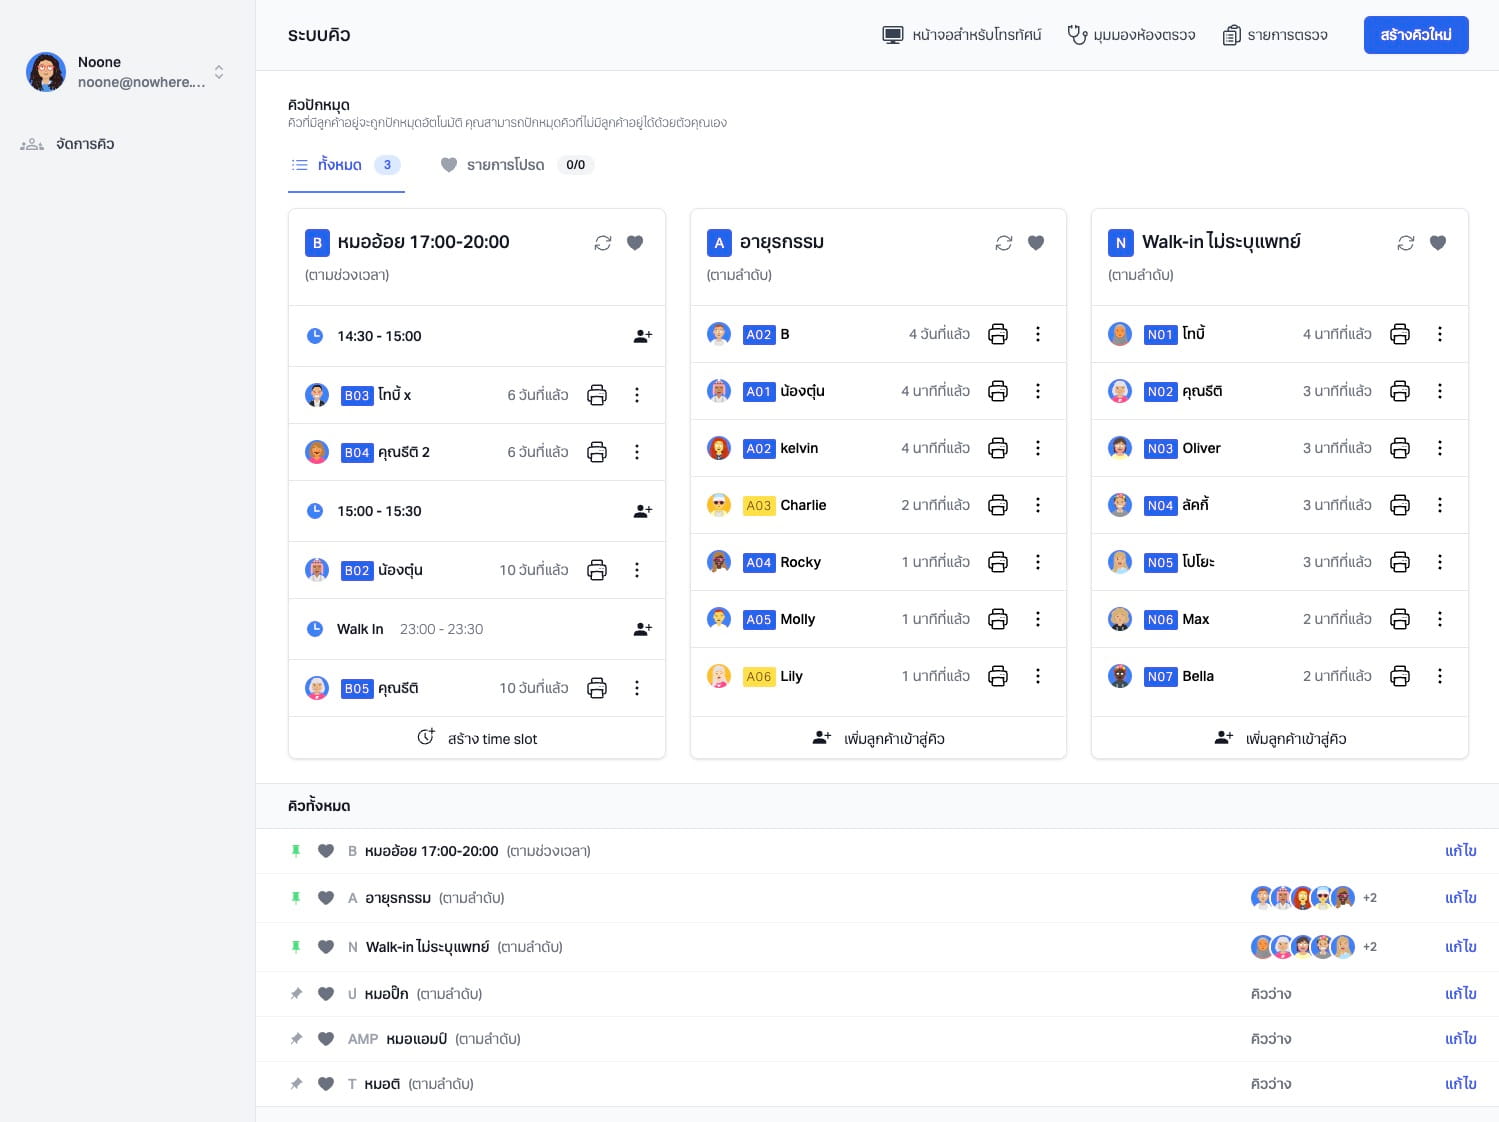
Task: Click the yellow A06 badge for Lily
Action: [758, 677]
